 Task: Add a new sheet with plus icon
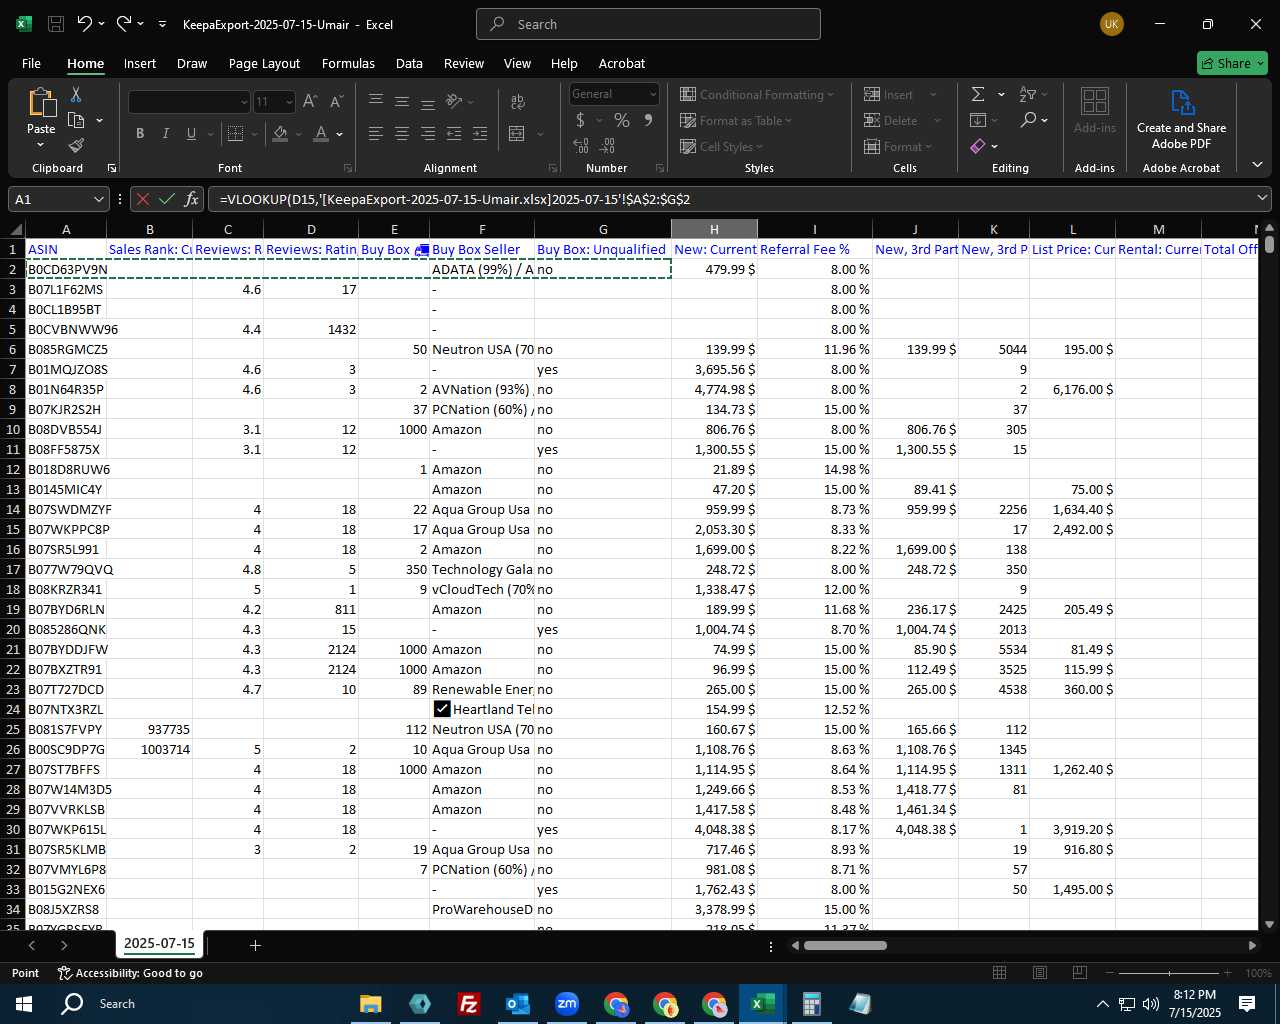[255, 945]
